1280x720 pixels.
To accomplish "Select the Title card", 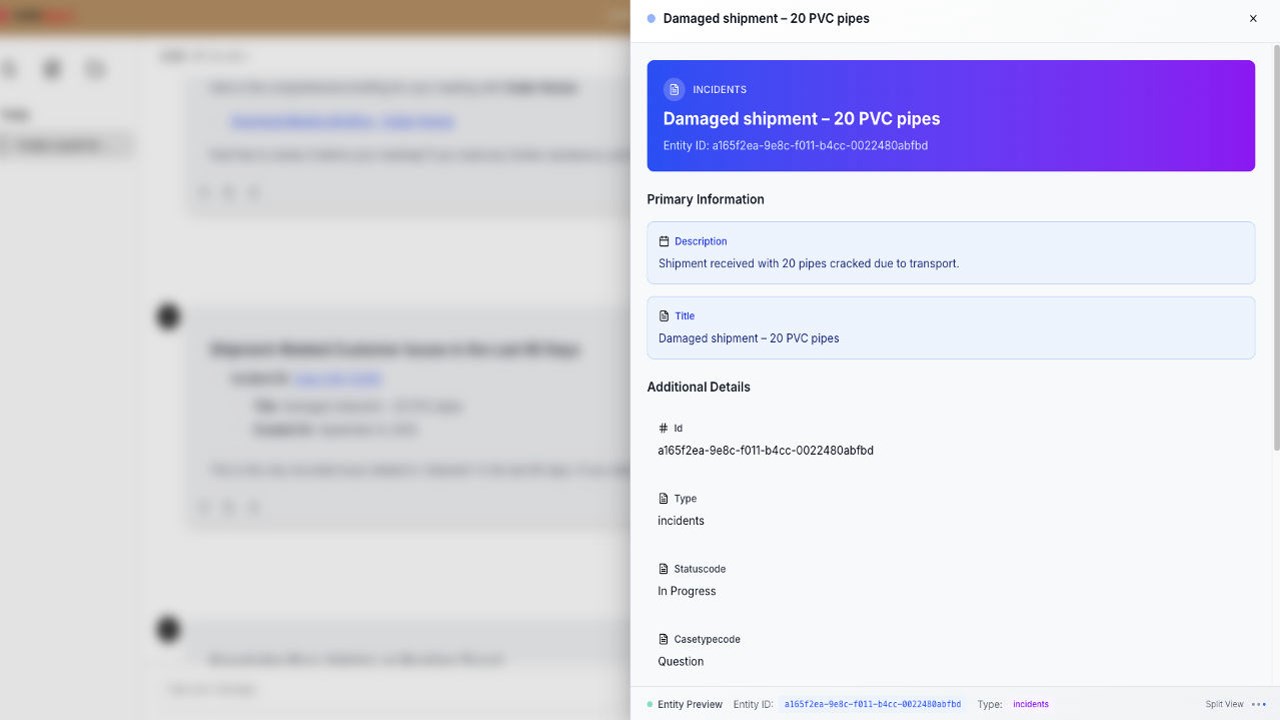I will click(x=951, y=327).
